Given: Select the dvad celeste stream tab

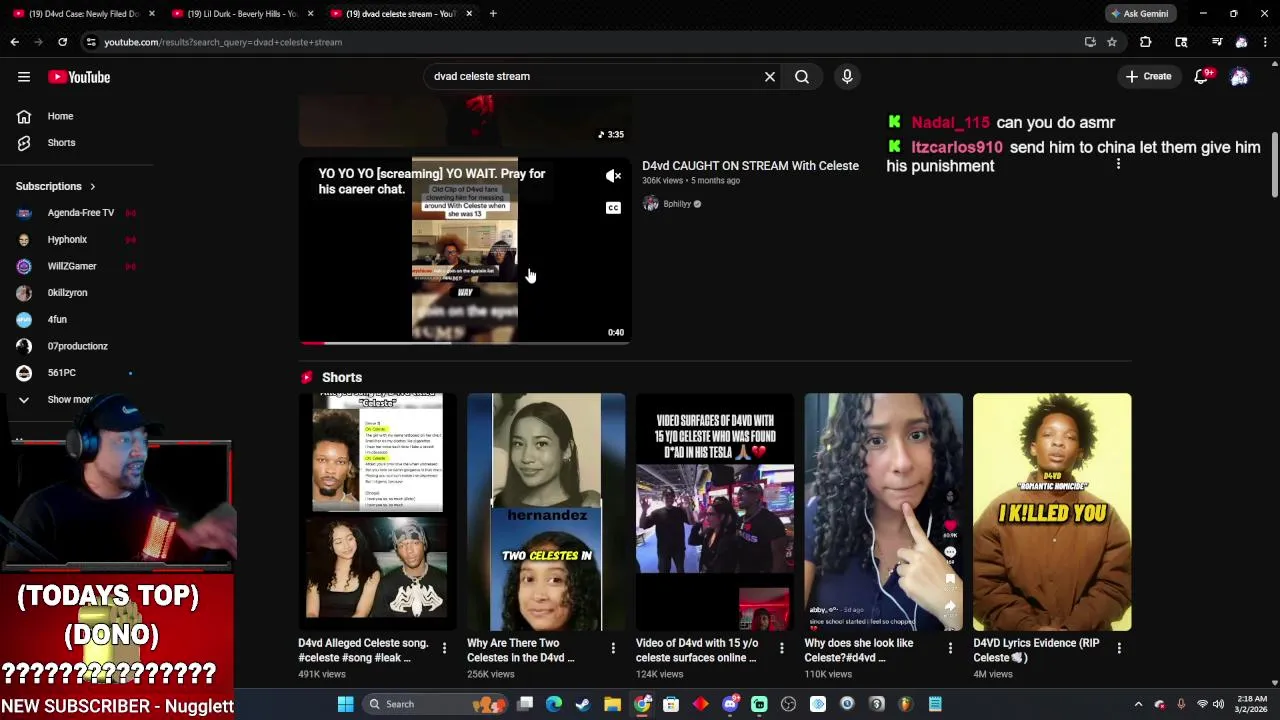Looking at the screenshot, I should click(x=402, y=13).
